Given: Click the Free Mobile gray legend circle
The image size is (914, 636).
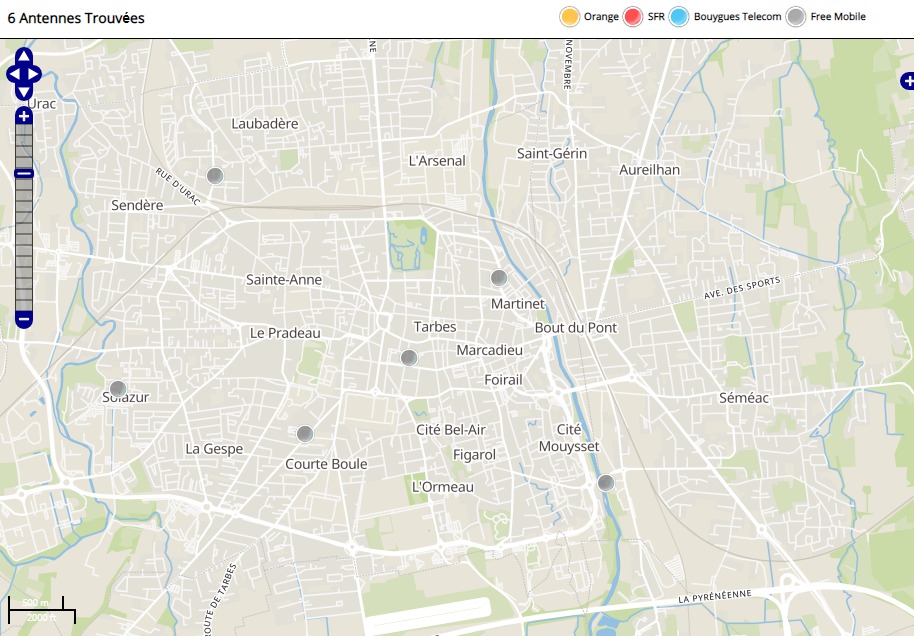Looking at the screenshot, I should point(796,17).
